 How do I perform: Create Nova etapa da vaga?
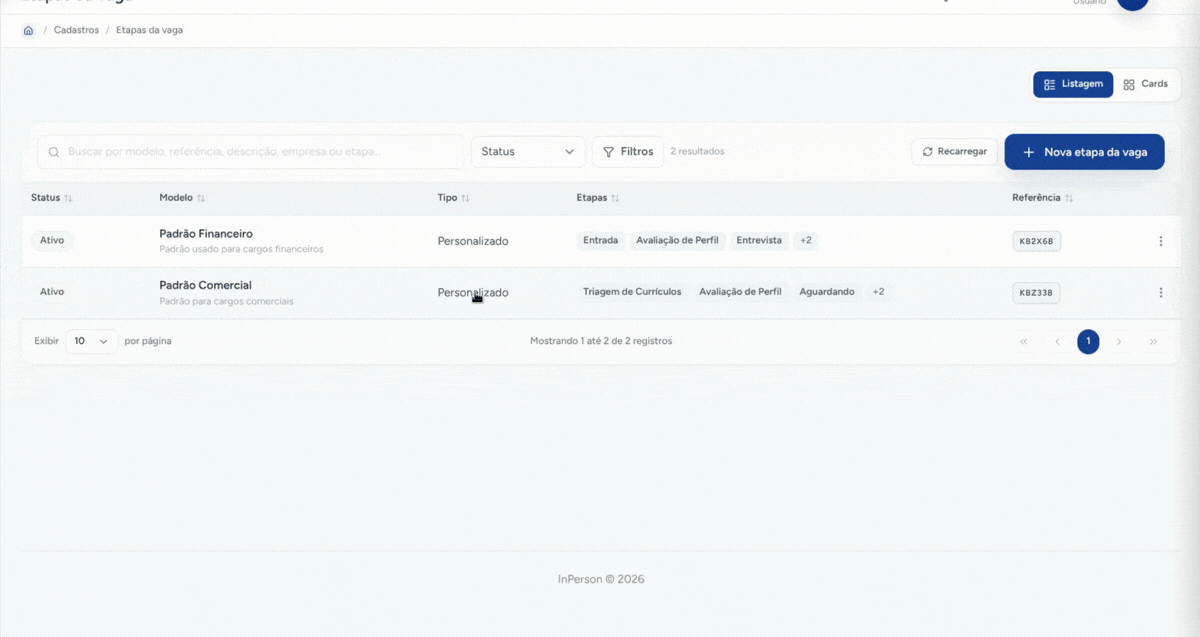pyautogui.click(x=1084, y=152)
